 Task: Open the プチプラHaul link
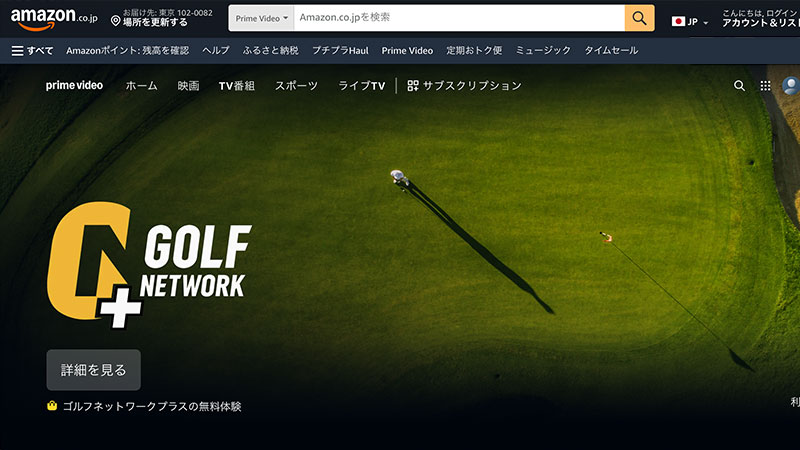pos(340,51)
